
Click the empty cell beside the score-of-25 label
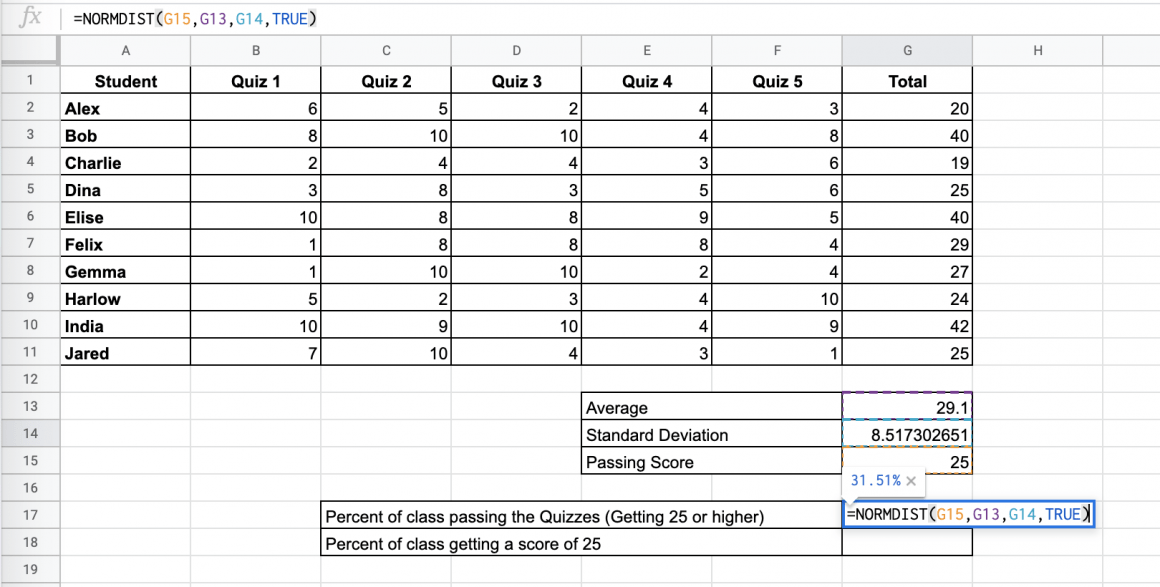coord(906,542)
